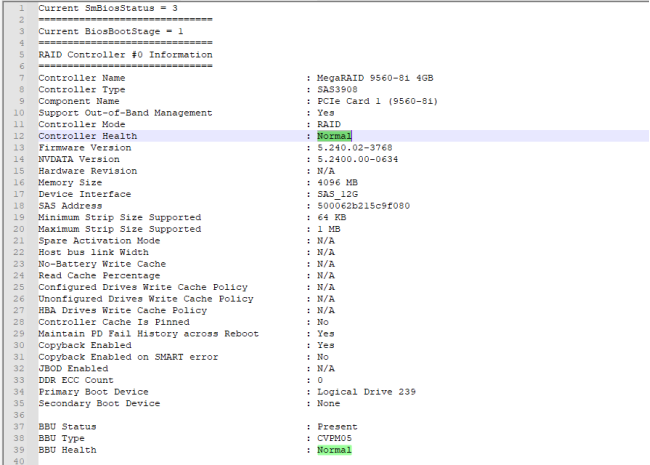Click line number 37 in the gutter

pyautogui.click(x=19, y=426)
